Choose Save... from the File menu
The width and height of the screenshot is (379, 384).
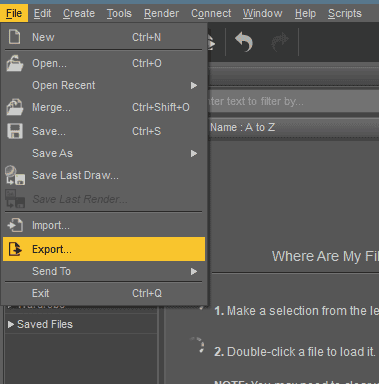click(x=104, y=131)
